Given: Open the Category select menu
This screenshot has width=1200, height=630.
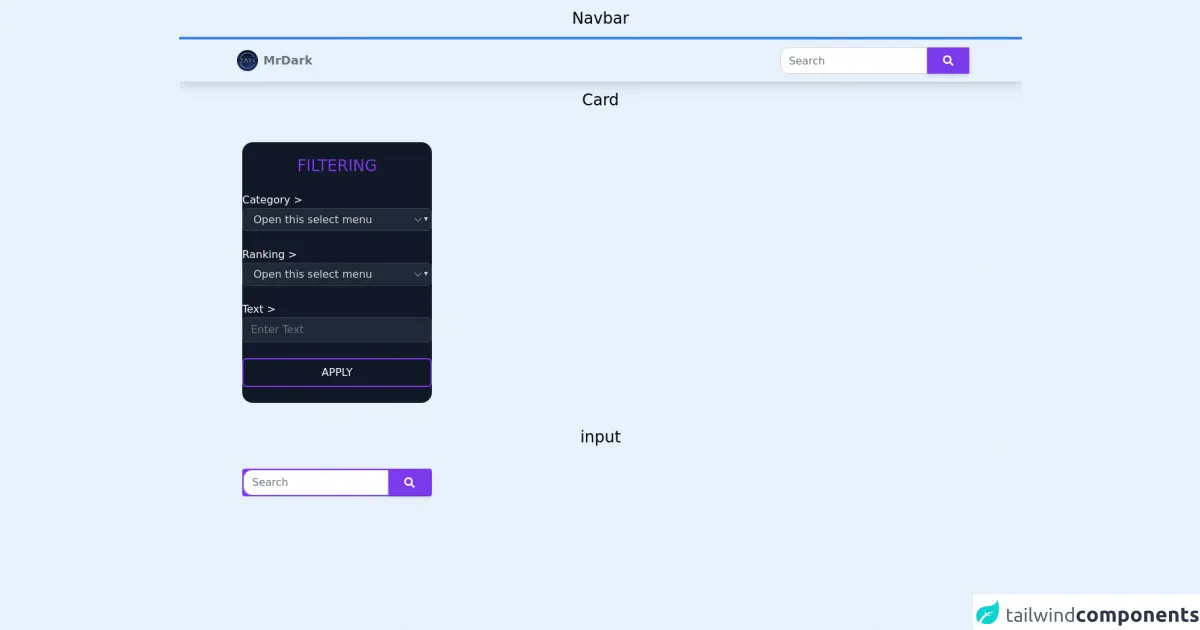Looking at the screenshot, I should 330,220.
